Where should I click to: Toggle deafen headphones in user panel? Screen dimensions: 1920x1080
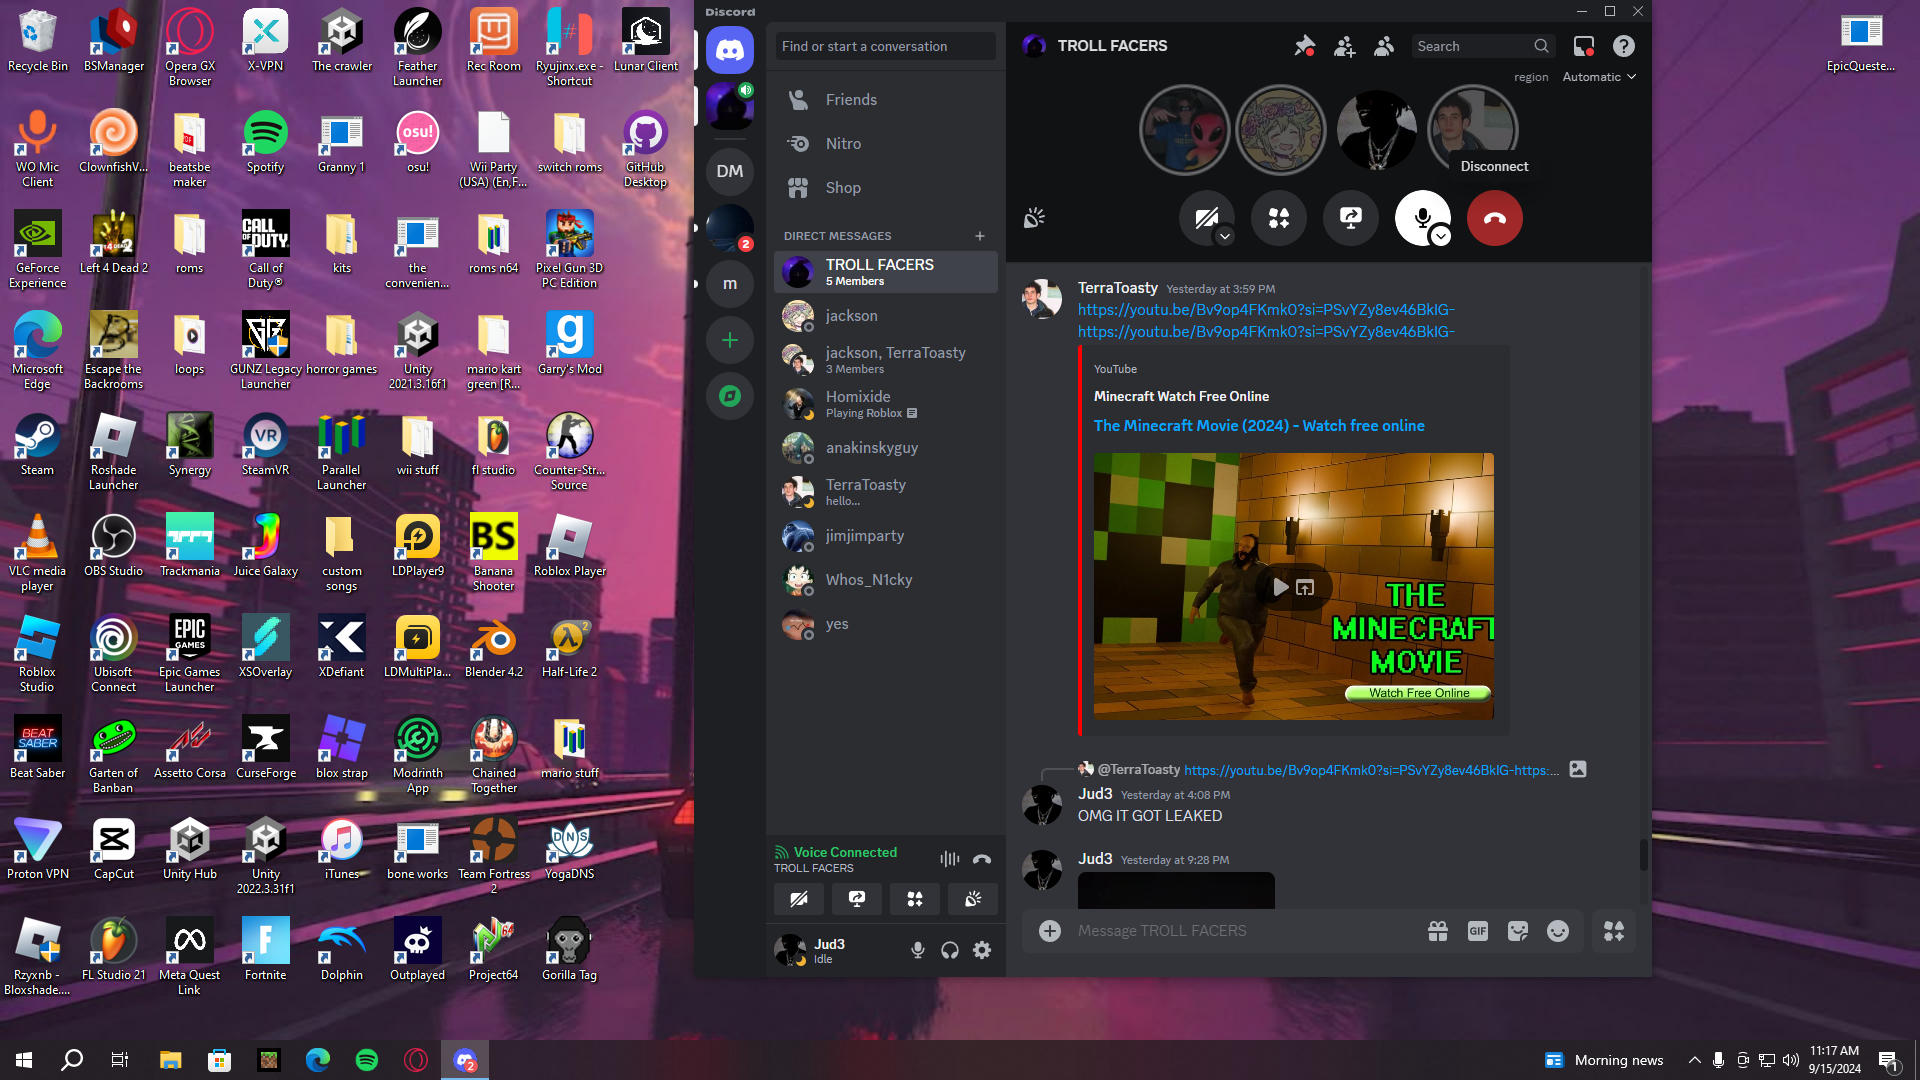click(950, 950)
